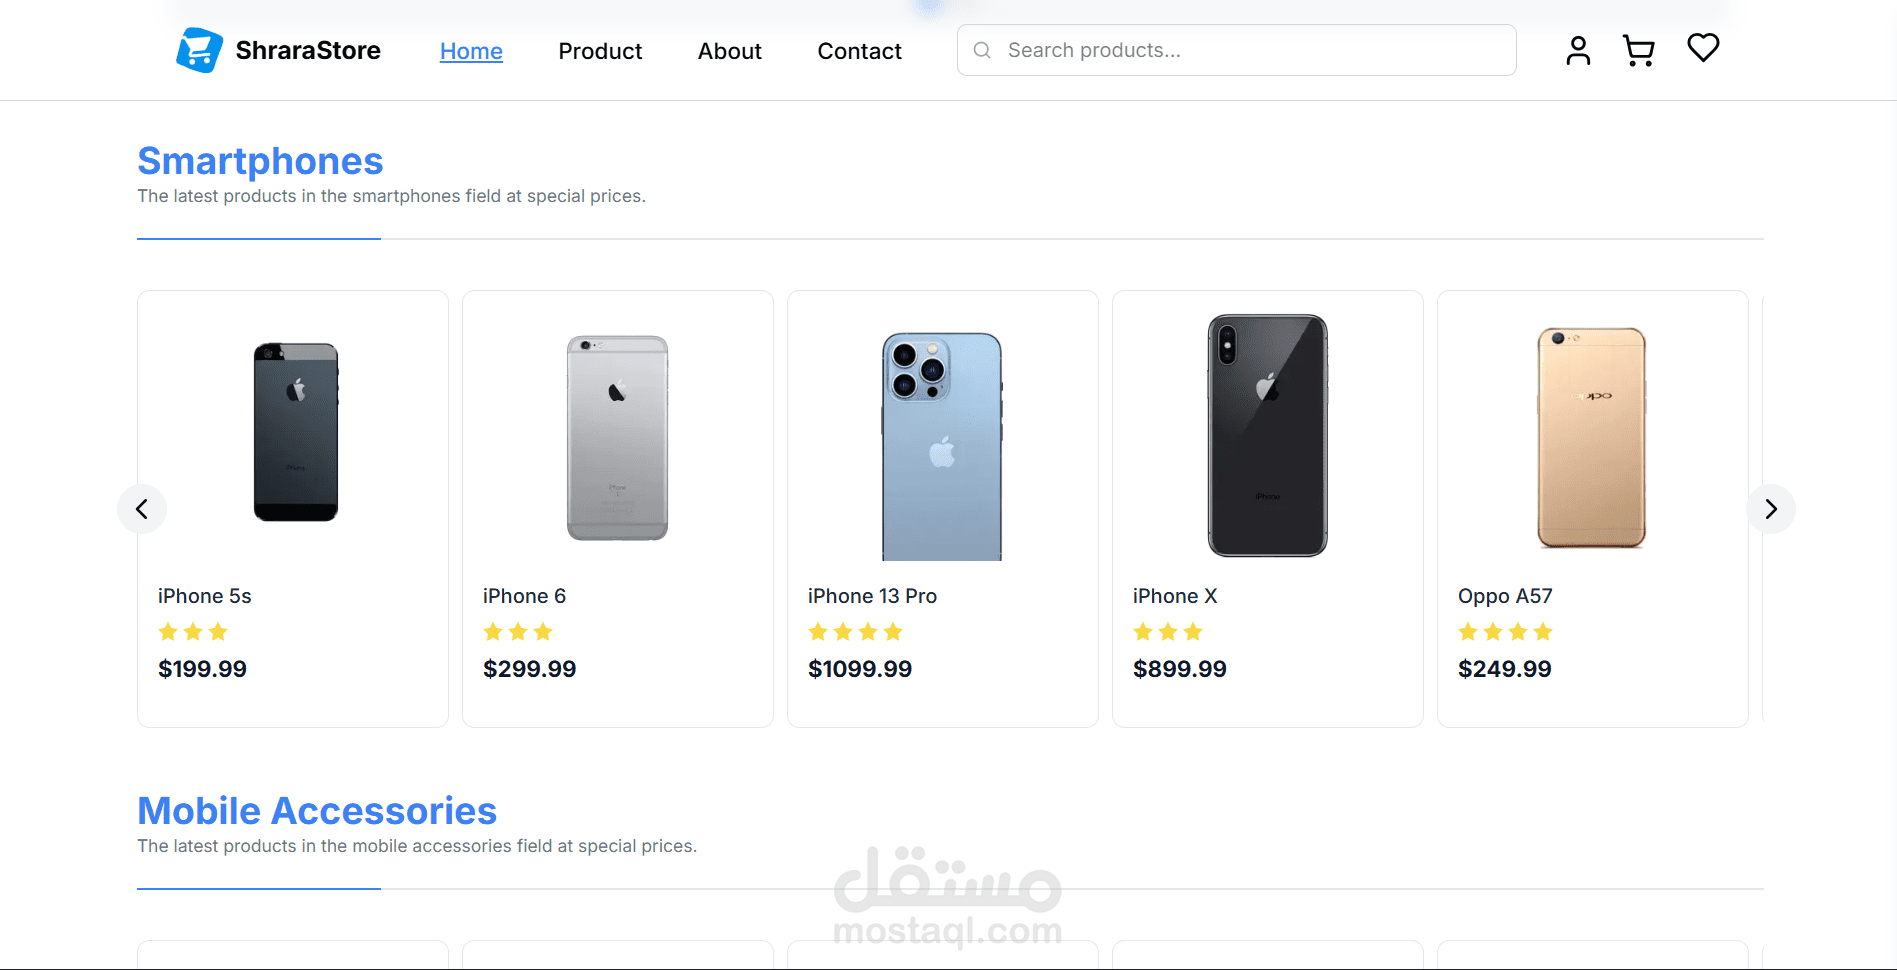
Task: Click the ShraraStore logo icon
Action: pyautogui.click(x=199, y=50)
